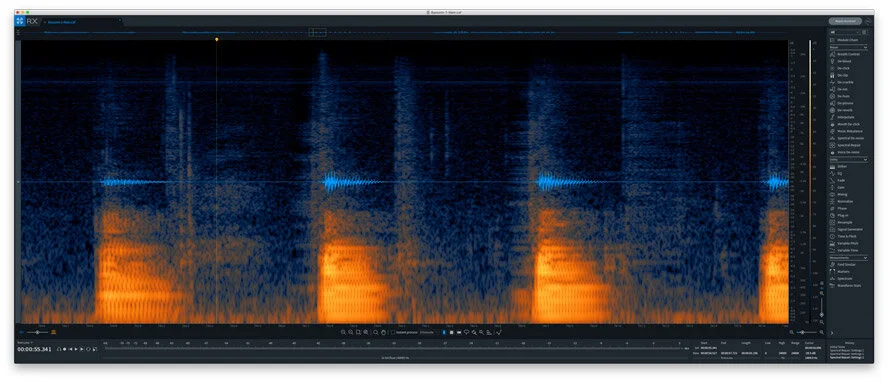Toggle module list view icon
Viewport: 888px width, 382px height.
(x=864, y=32)
